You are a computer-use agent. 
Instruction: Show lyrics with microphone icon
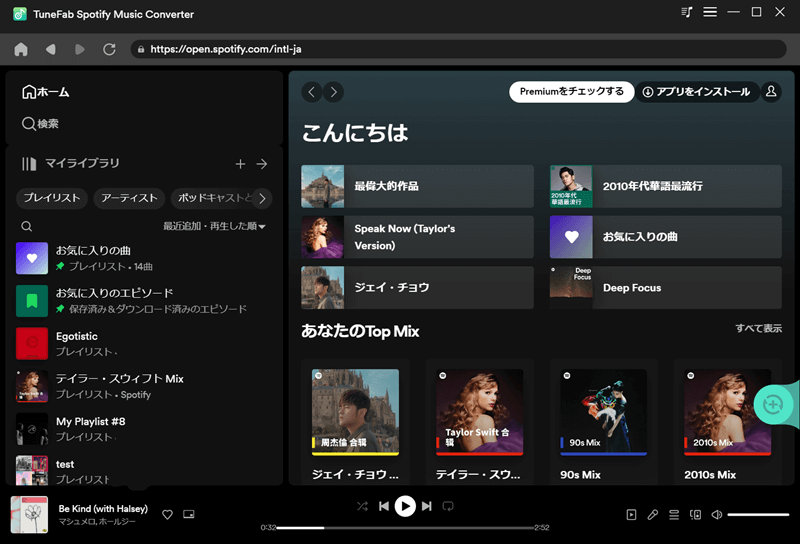tap(653, 515)
